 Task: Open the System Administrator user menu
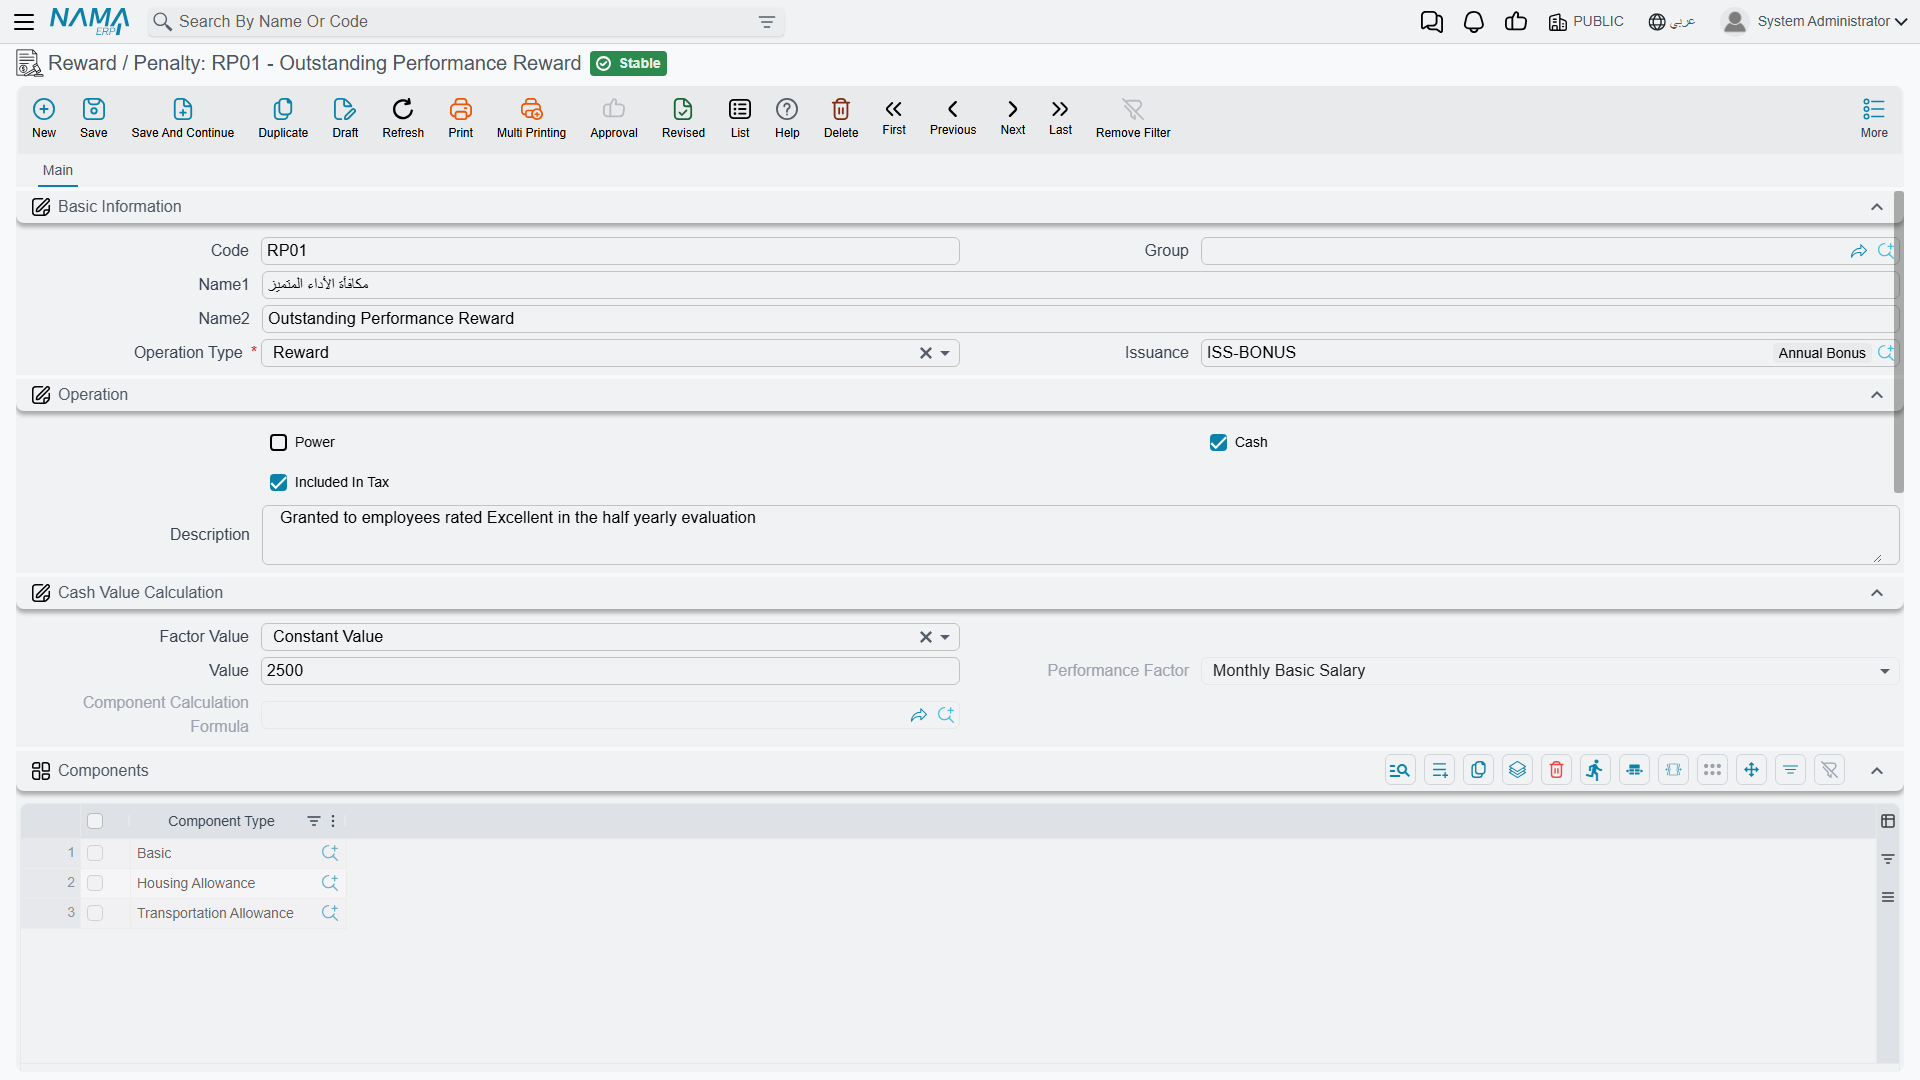click(x=1814, y=22)
